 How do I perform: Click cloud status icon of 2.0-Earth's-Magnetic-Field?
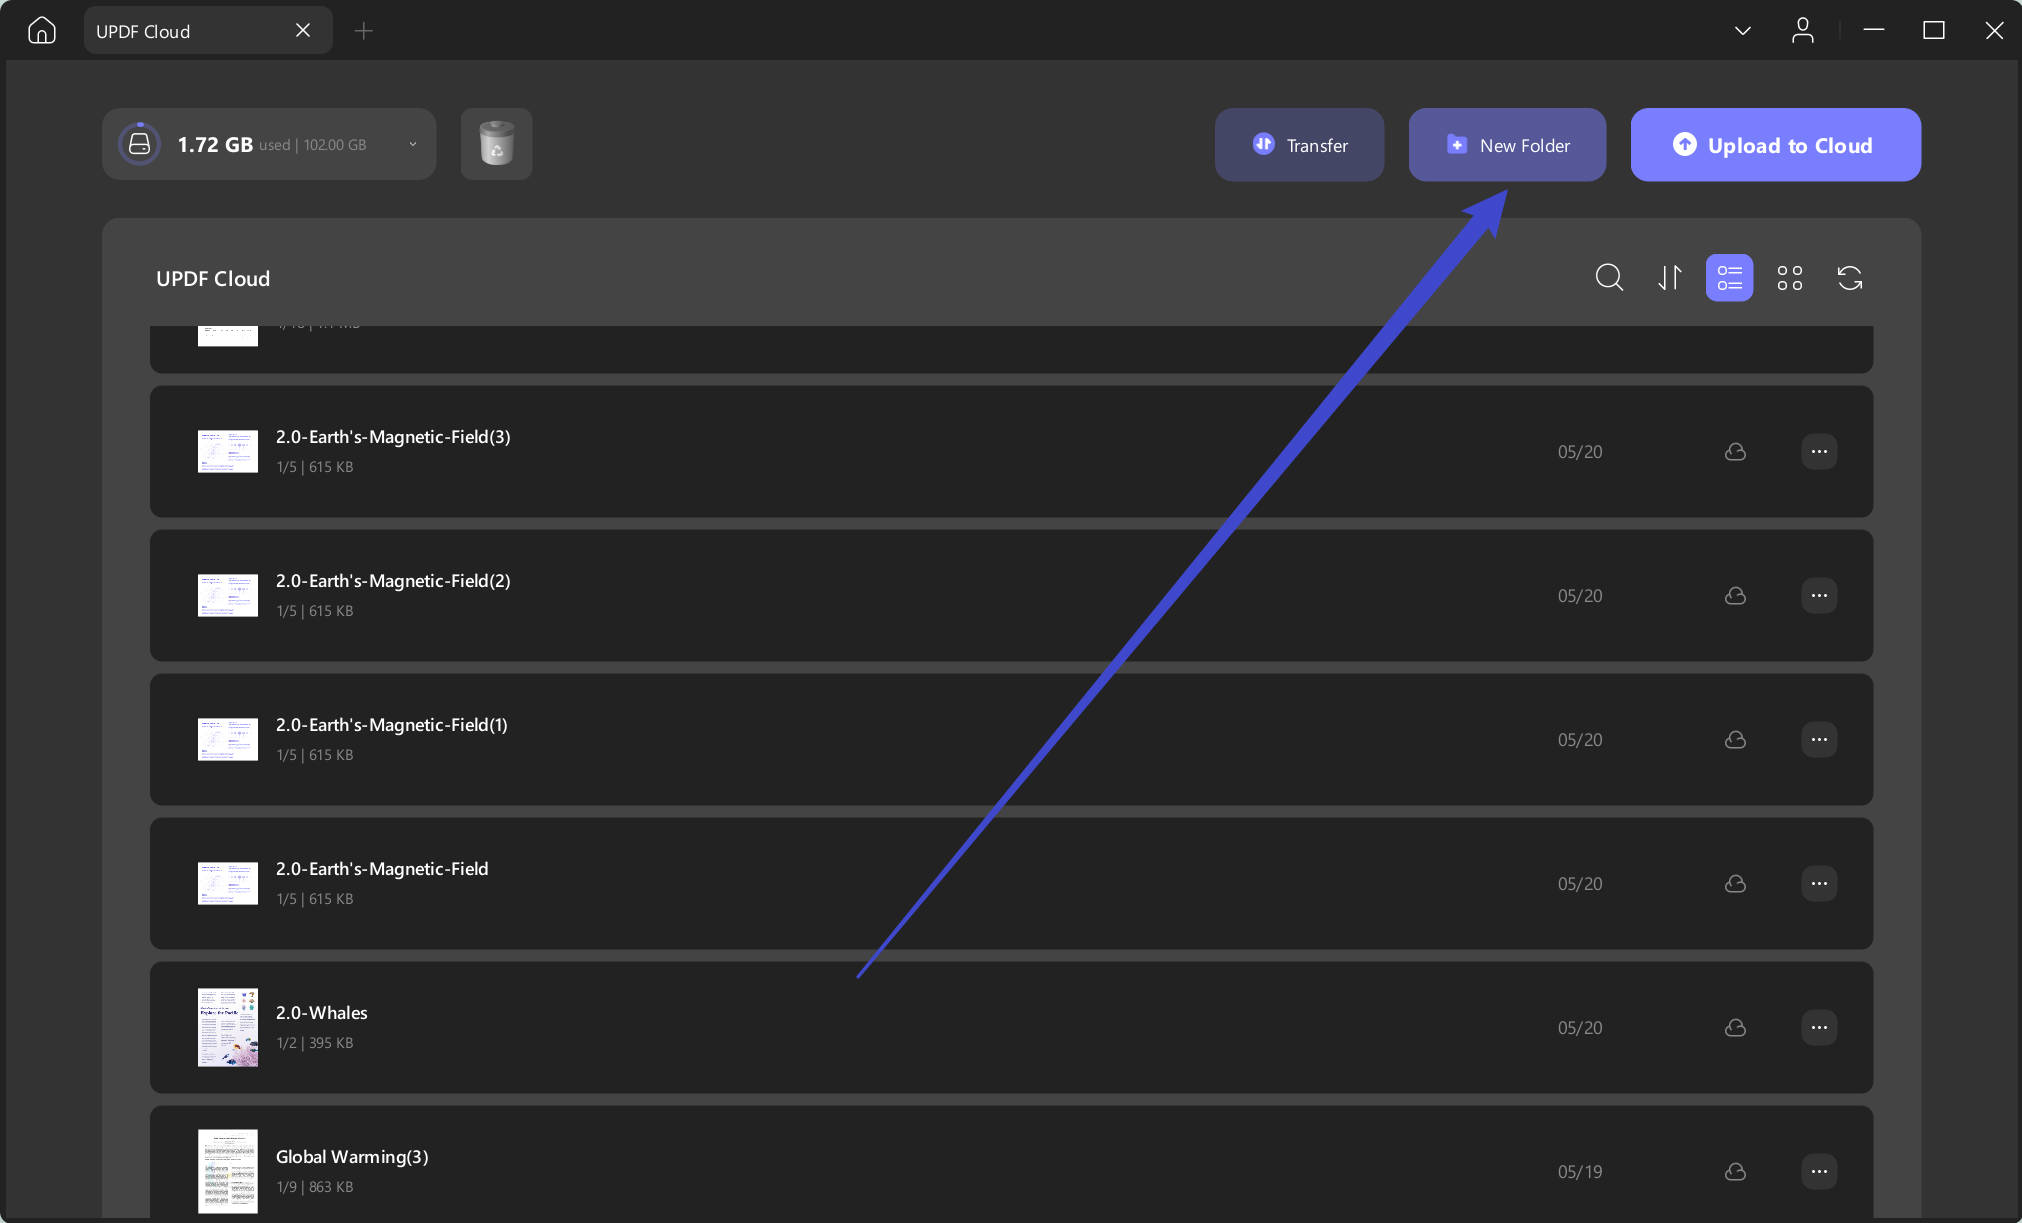coord(1735,884)
